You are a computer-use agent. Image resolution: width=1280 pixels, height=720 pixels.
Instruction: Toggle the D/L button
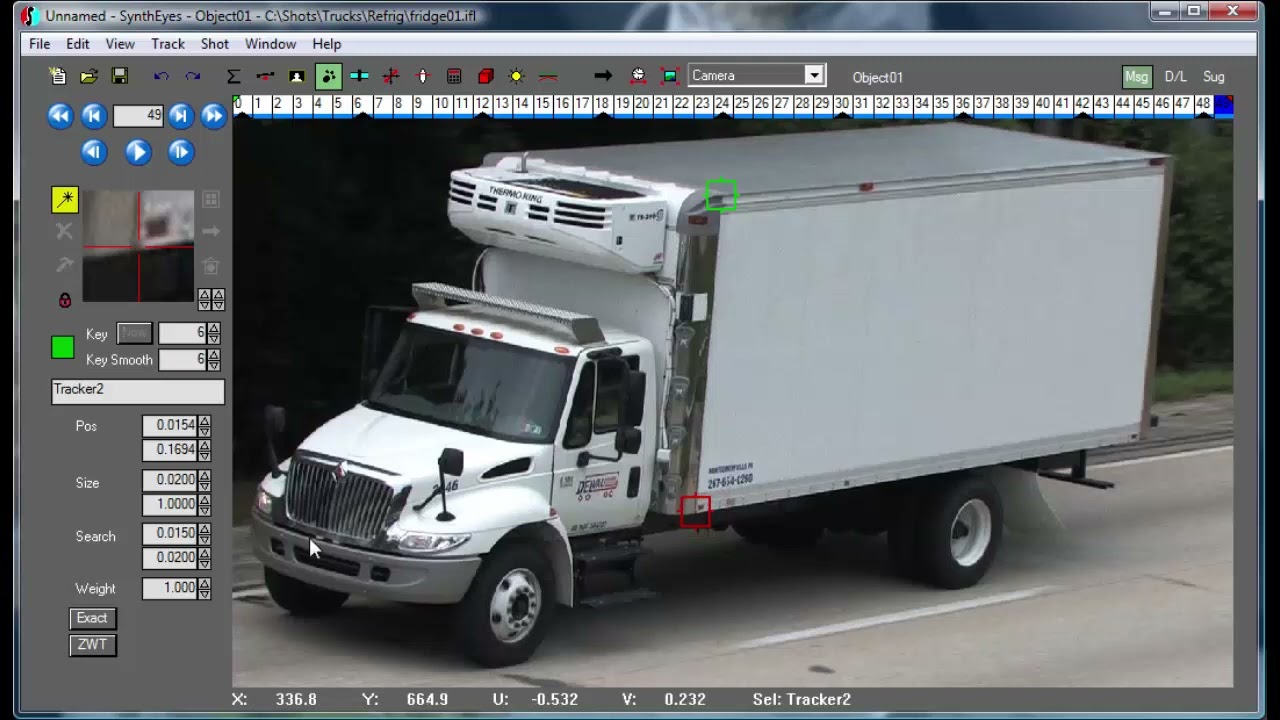tap(1175, 77)
